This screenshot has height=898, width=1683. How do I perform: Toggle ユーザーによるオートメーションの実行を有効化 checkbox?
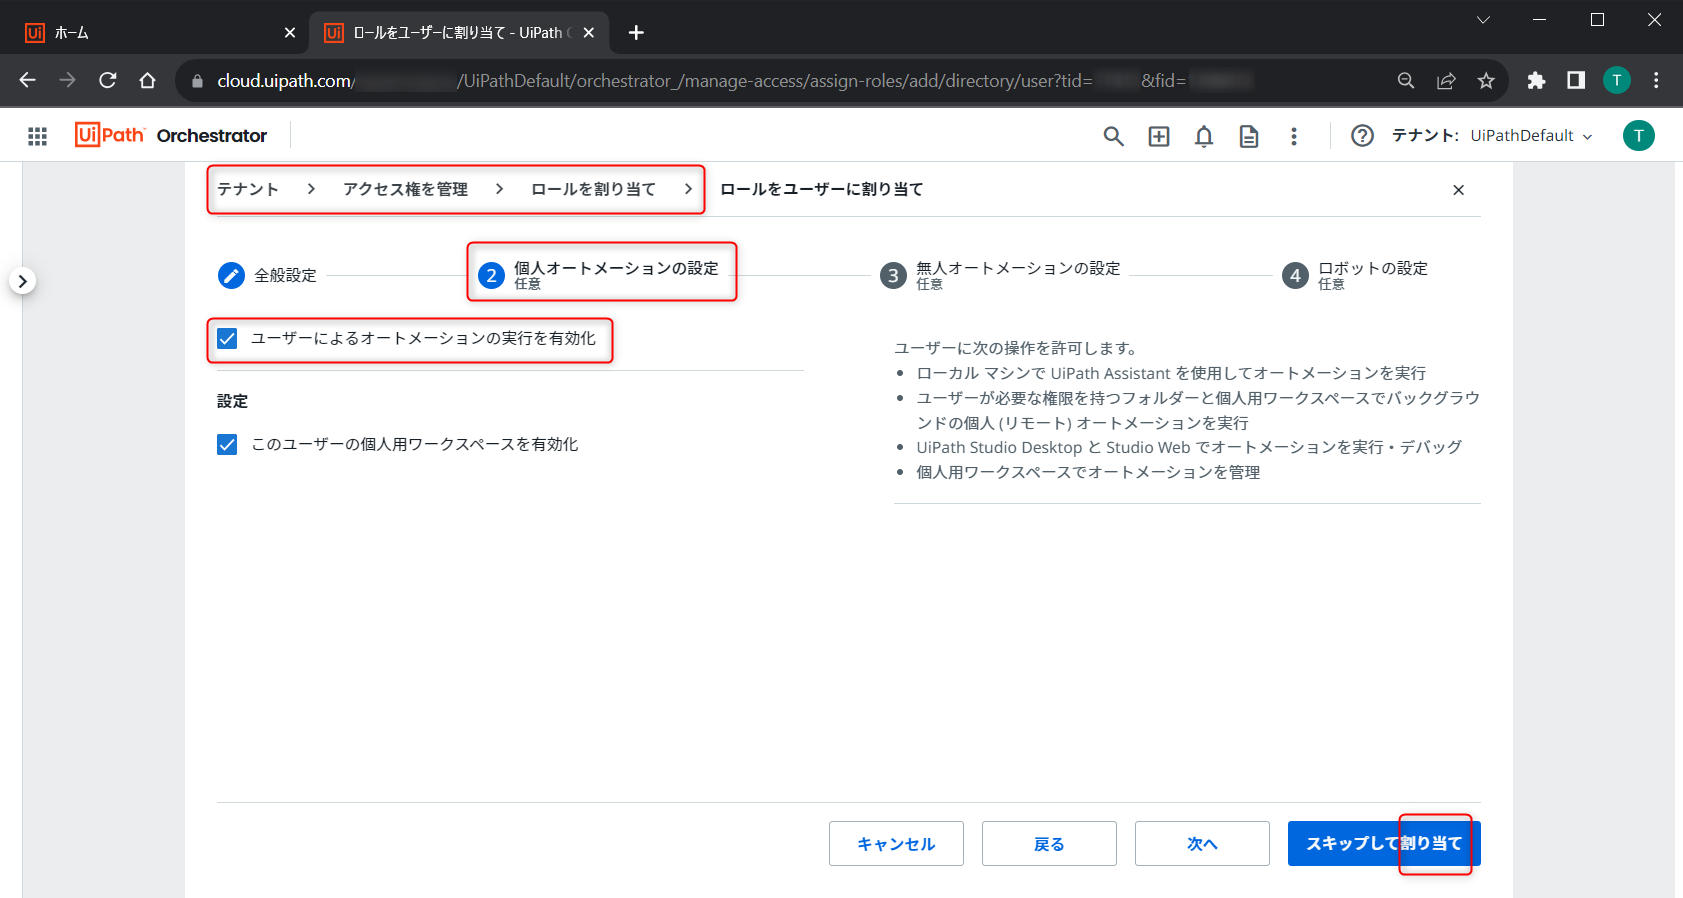tap(227, 338)
